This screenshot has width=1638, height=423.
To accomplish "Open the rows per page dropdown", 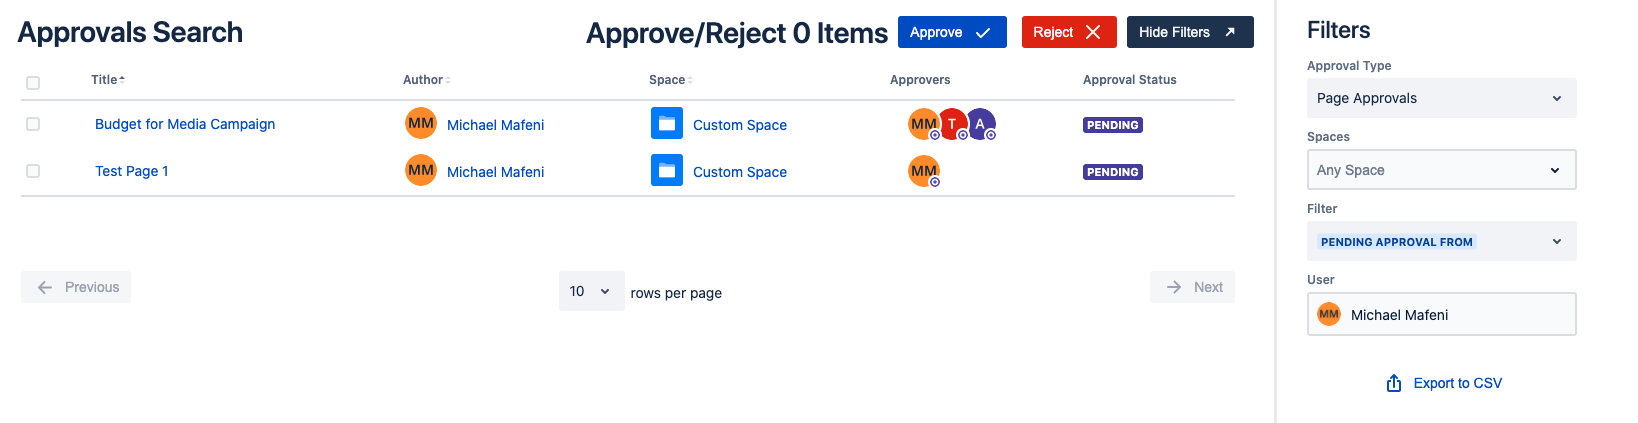I will [591, 291].
